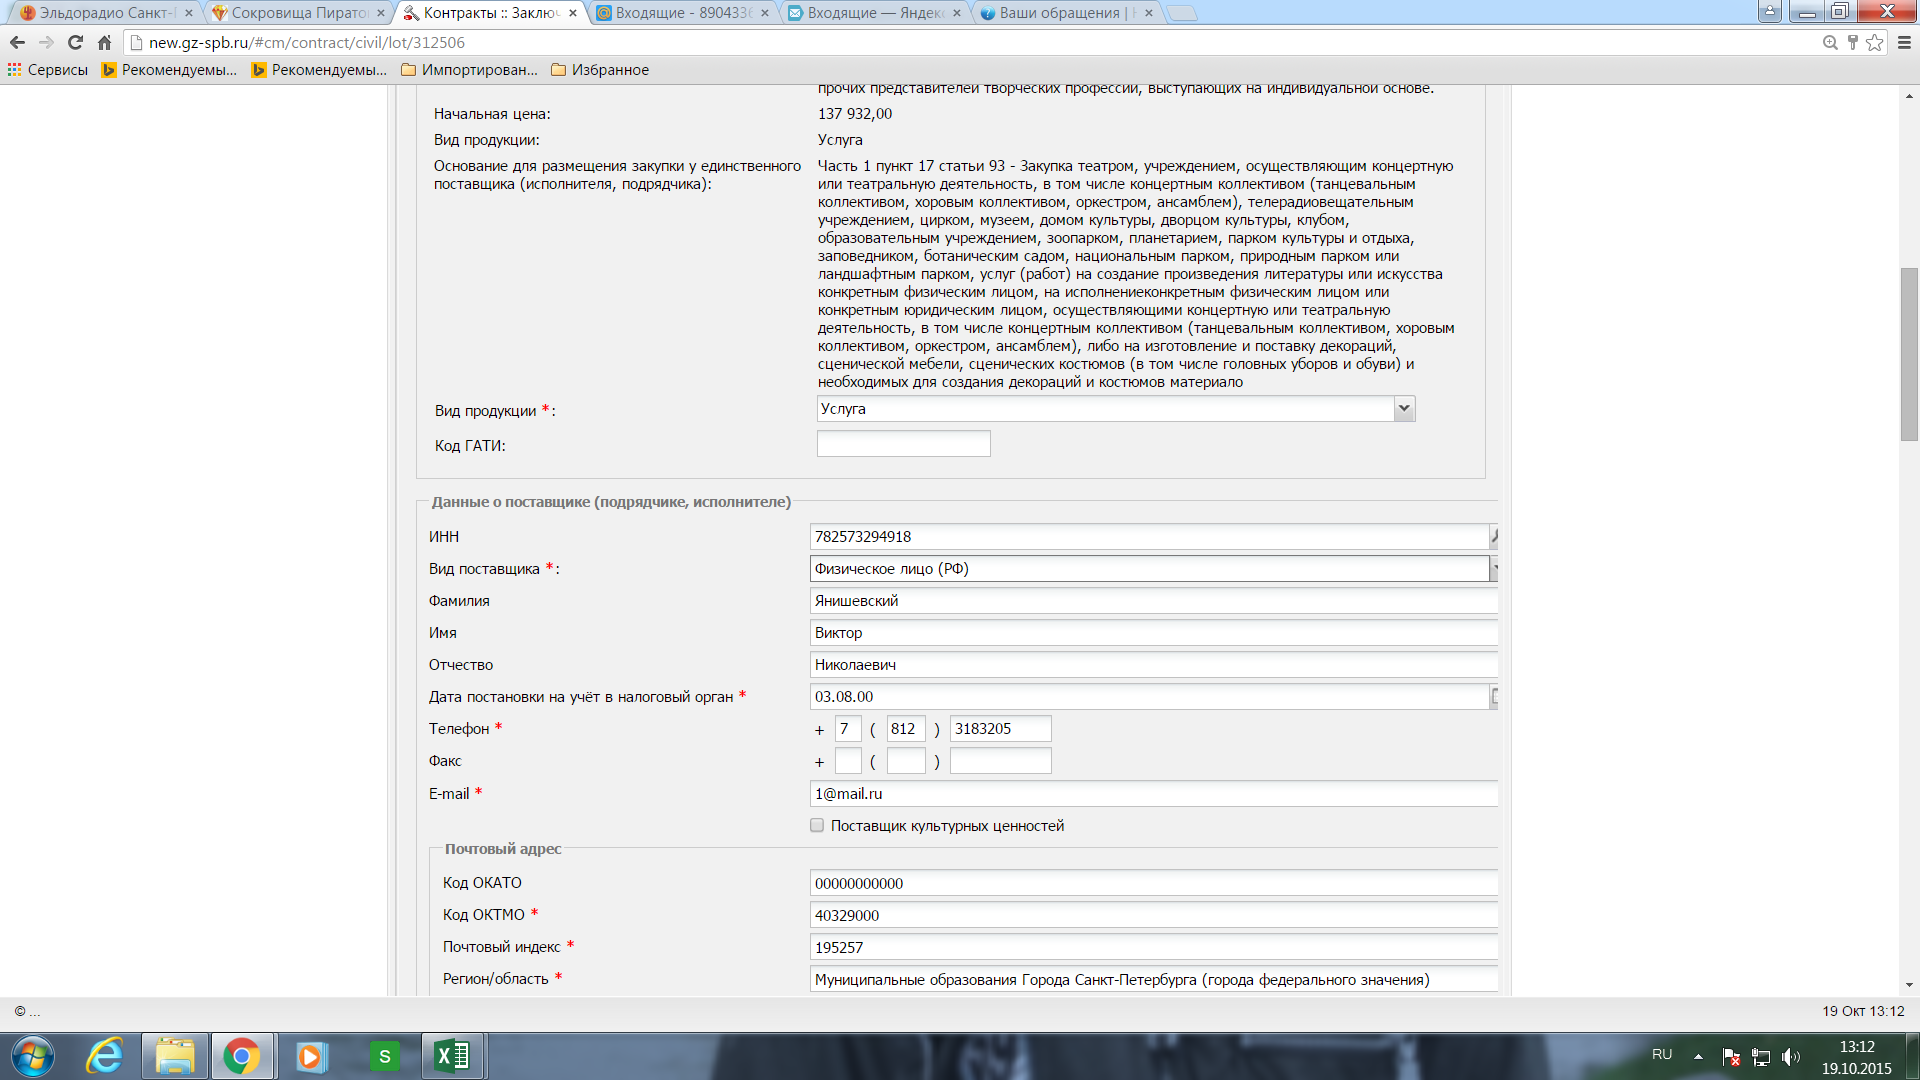Screen dimensions: 1920x1080
Task: Click the browser Back arrow
Action: click(x=17, y=42)
